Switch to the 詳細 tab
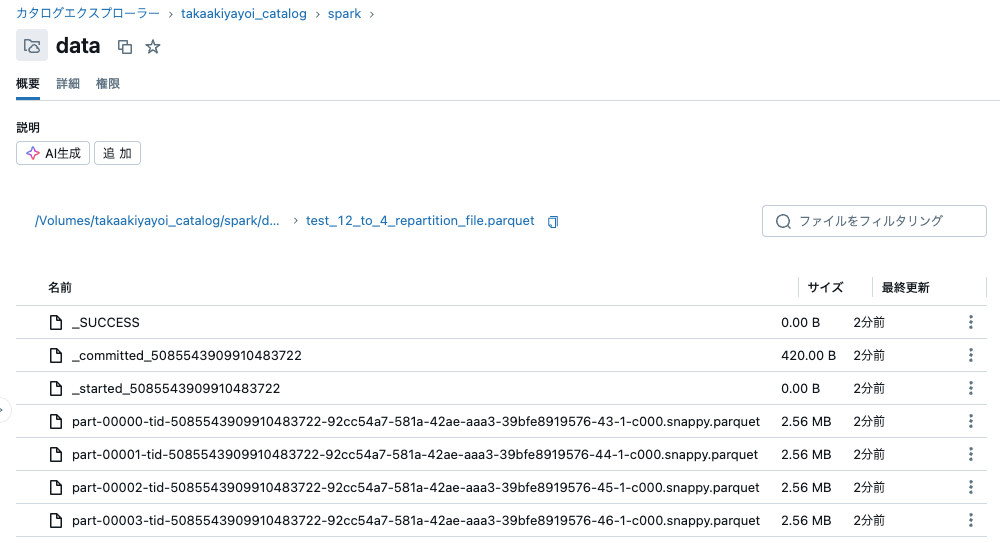1000x543 pixels. [68, 84]
